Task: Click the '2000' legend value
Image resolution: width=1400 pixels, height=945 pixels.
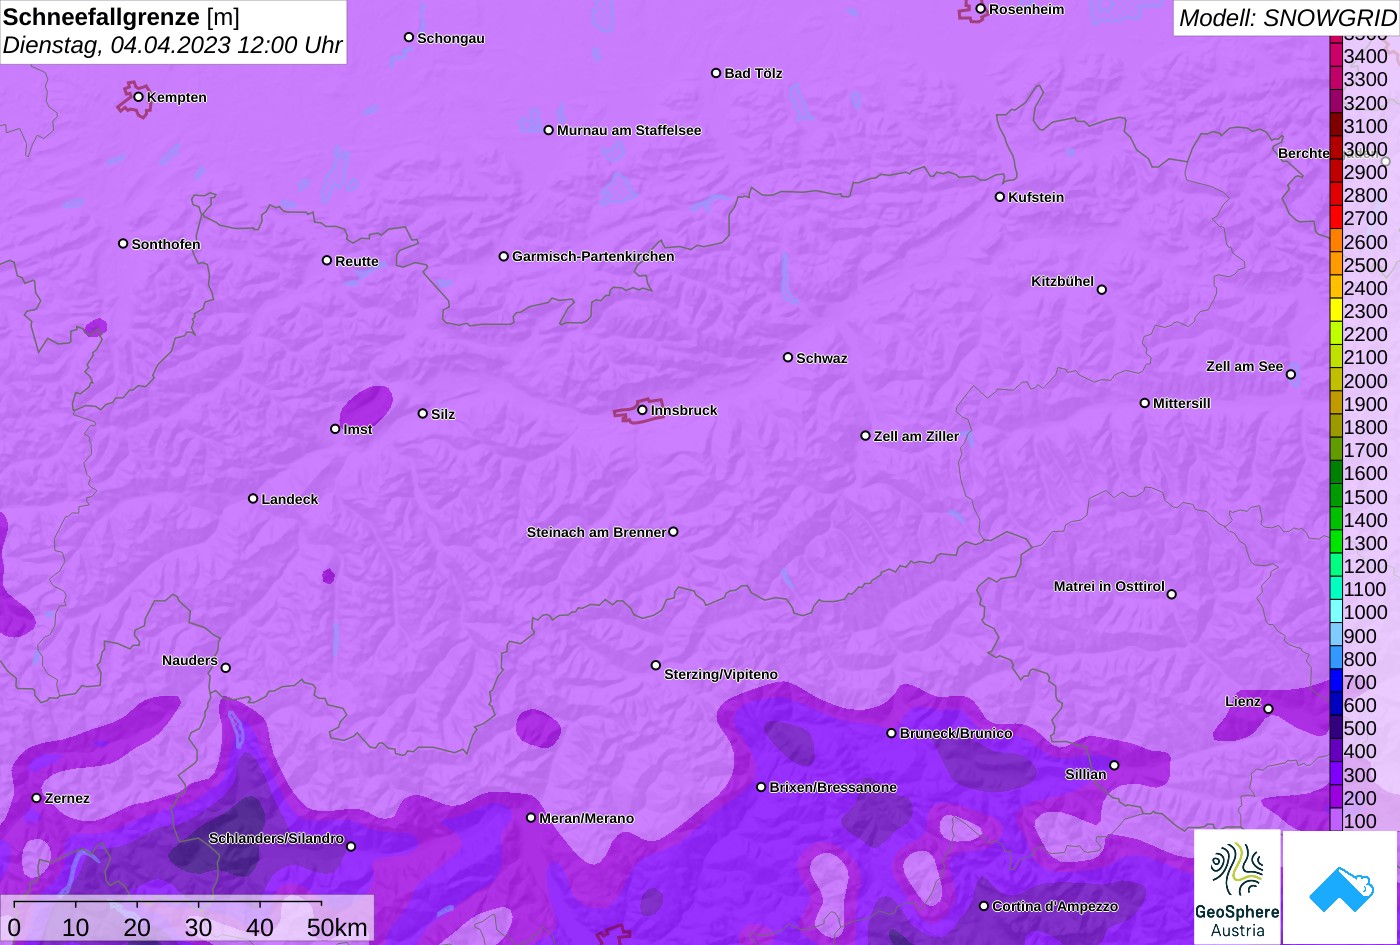Action: [x=1365, y=381]
